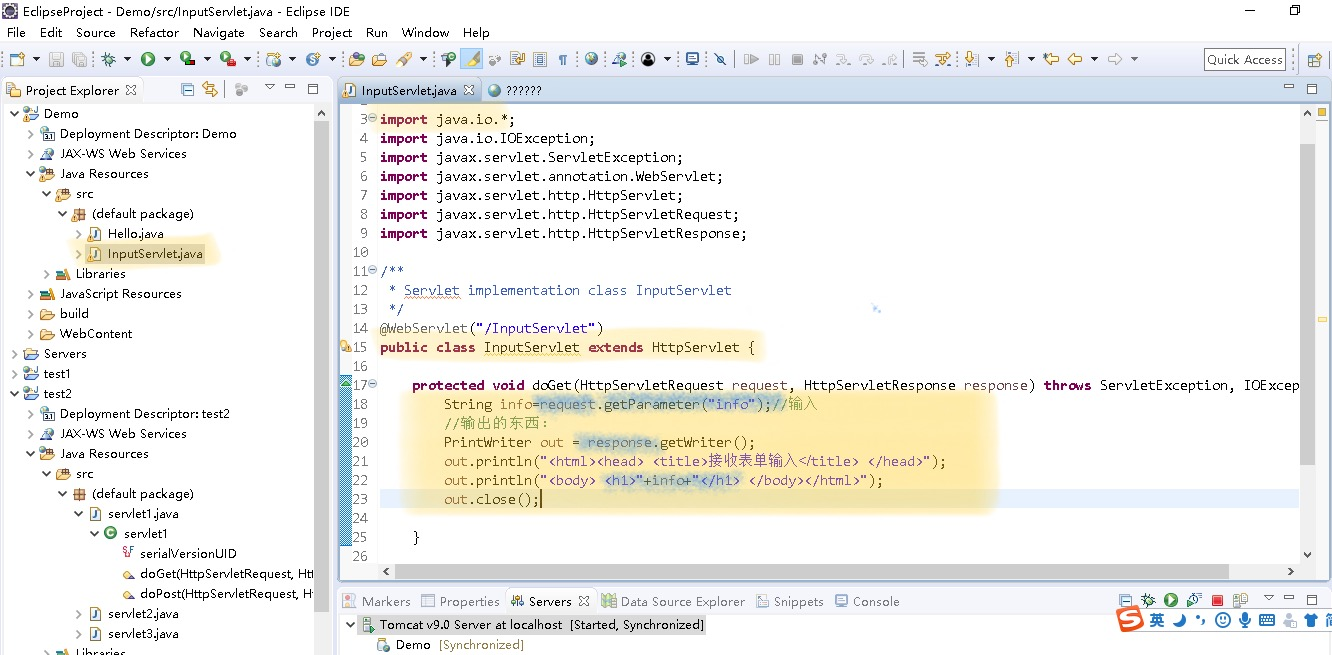The width and height of the screenshot is (1332, 655).
Task: Close the InputServlet.java editor tab
Action: pos(469,90)
